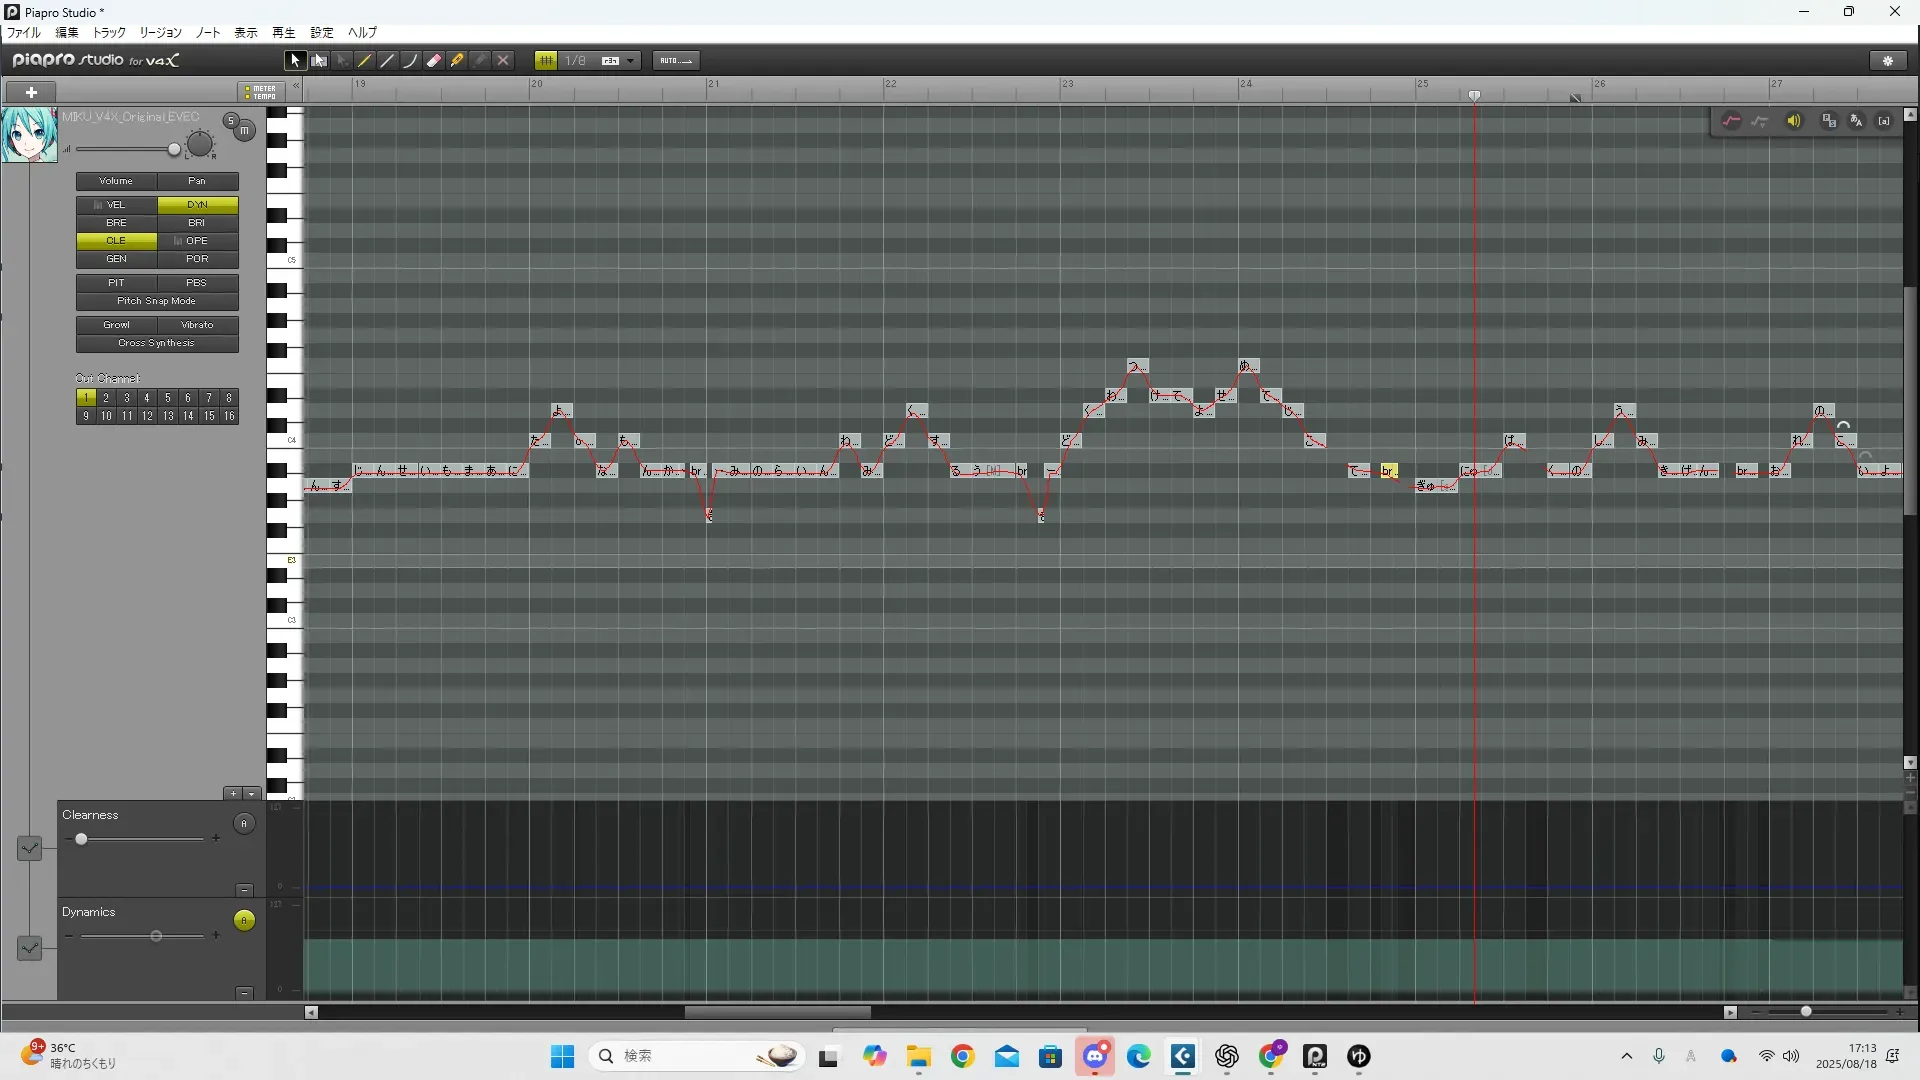Select the arrow pointer tool
Screen dimensions: 1920x1080
pyautogui.click(x=295, y=61)
